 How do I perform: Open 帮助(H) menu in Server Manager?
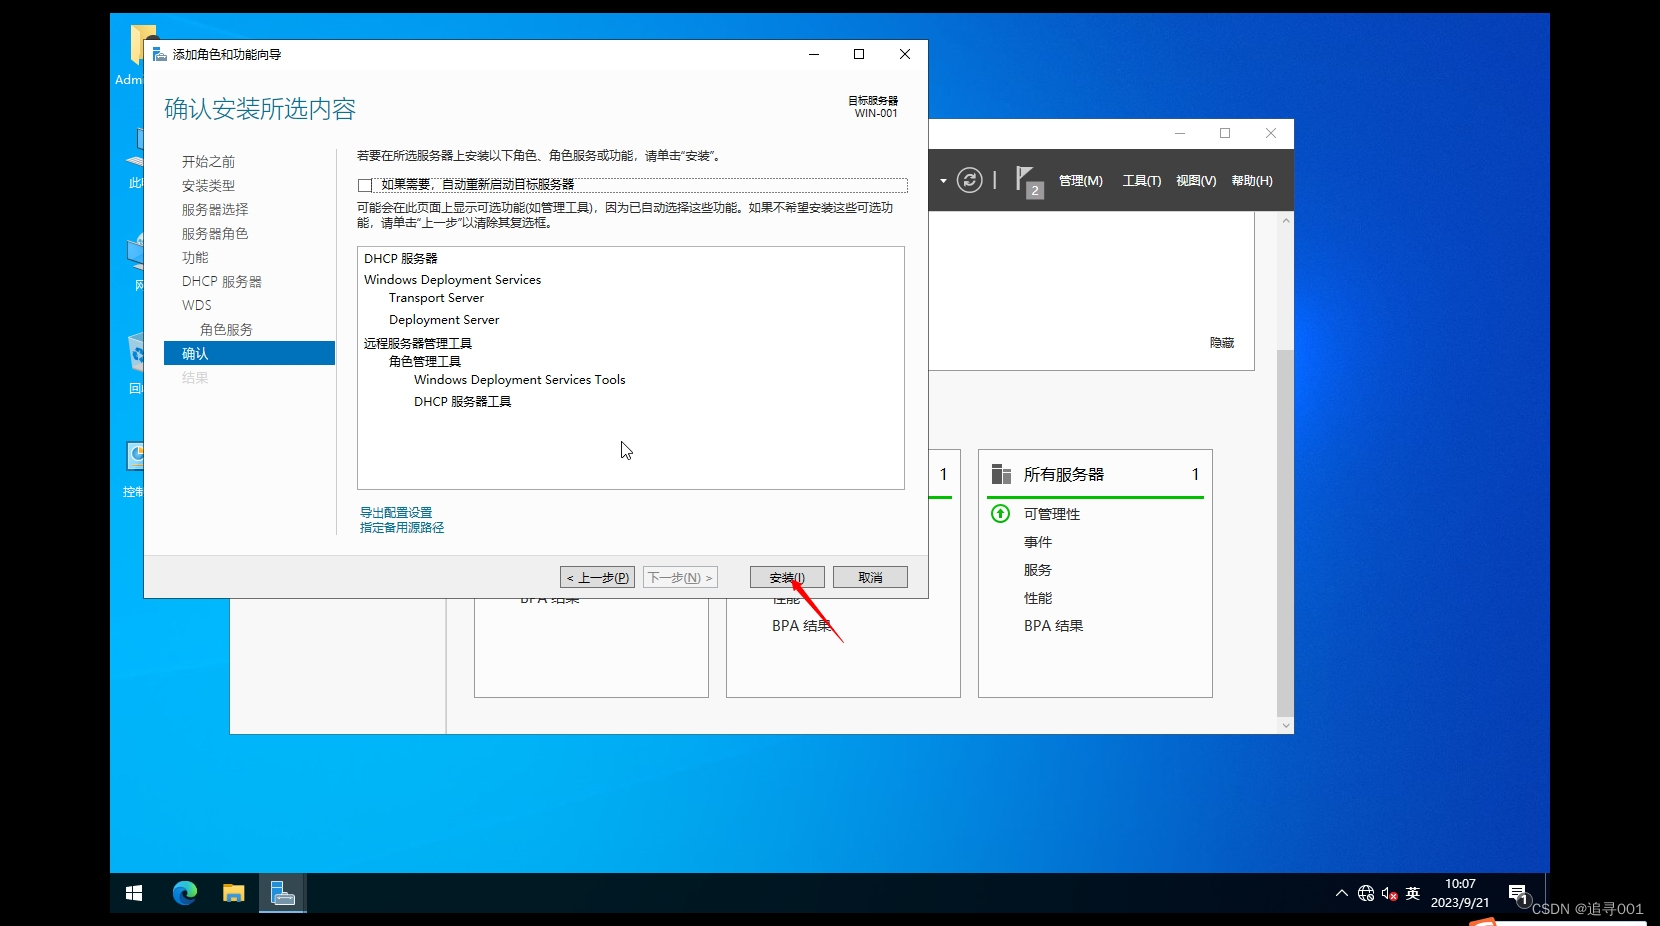pos(1252,181)
